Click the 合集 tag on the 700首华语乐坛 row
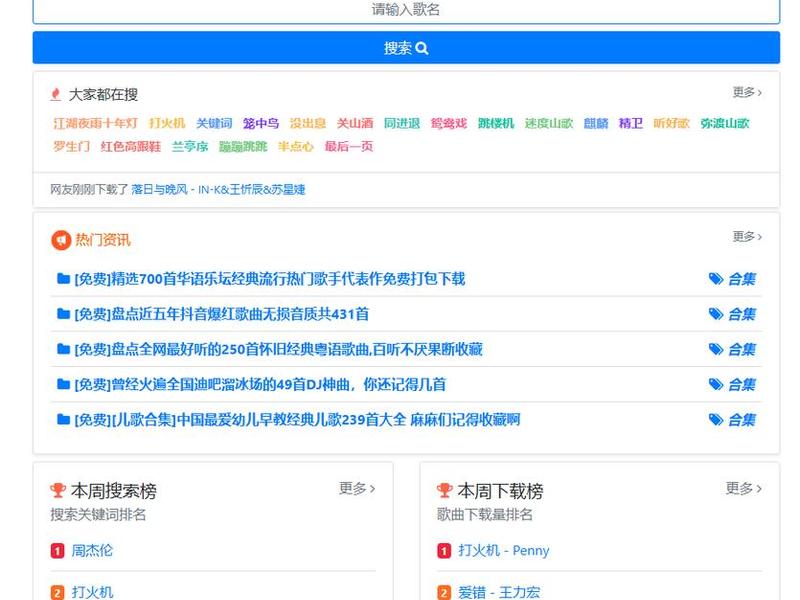Viewport: 800px width, 600px height. [732, 279]
